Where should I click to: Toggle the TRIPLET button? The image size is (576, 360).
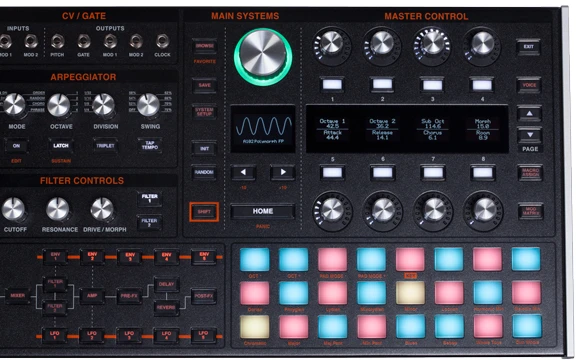(x=105, y=145)
